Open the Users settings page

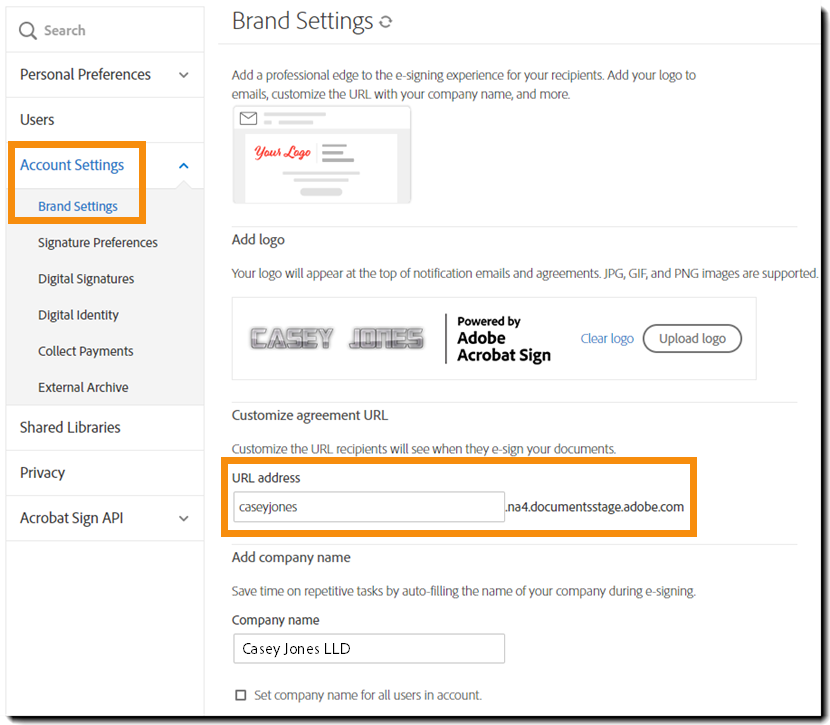(x=36, y=119)
